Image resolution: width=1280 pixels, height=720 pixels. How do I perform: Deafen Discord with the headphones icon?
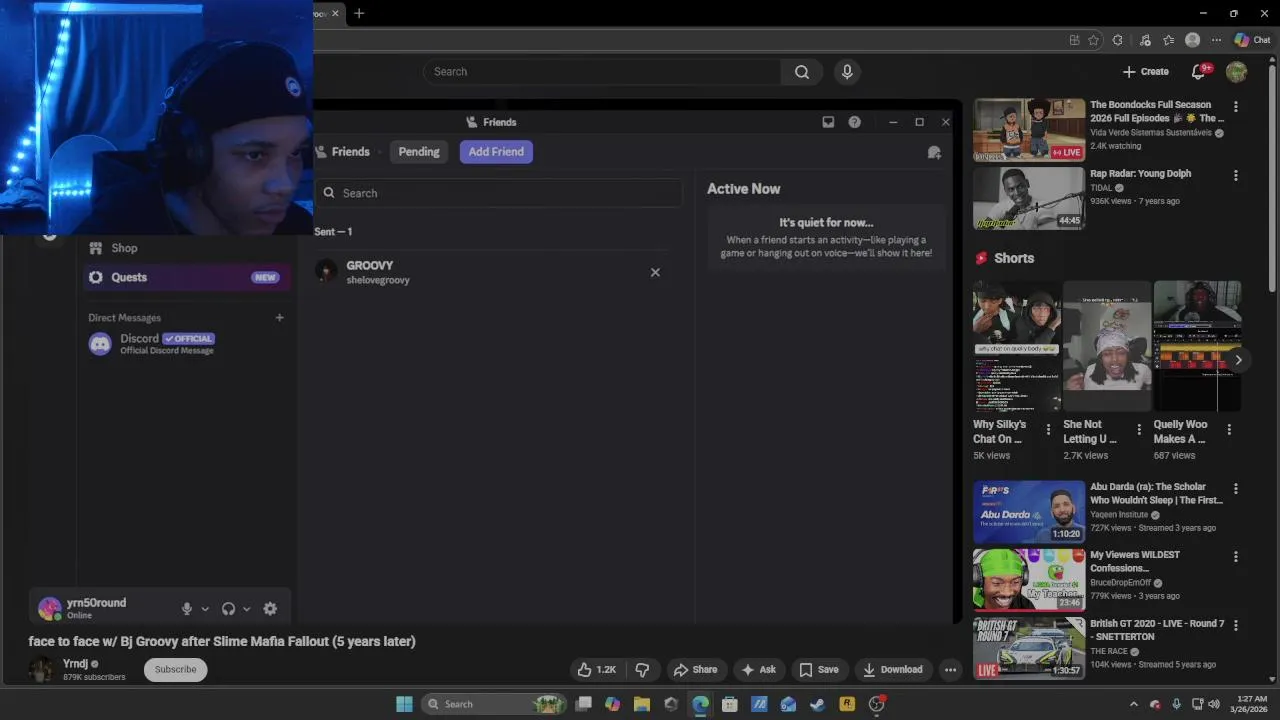click(228, 608)
